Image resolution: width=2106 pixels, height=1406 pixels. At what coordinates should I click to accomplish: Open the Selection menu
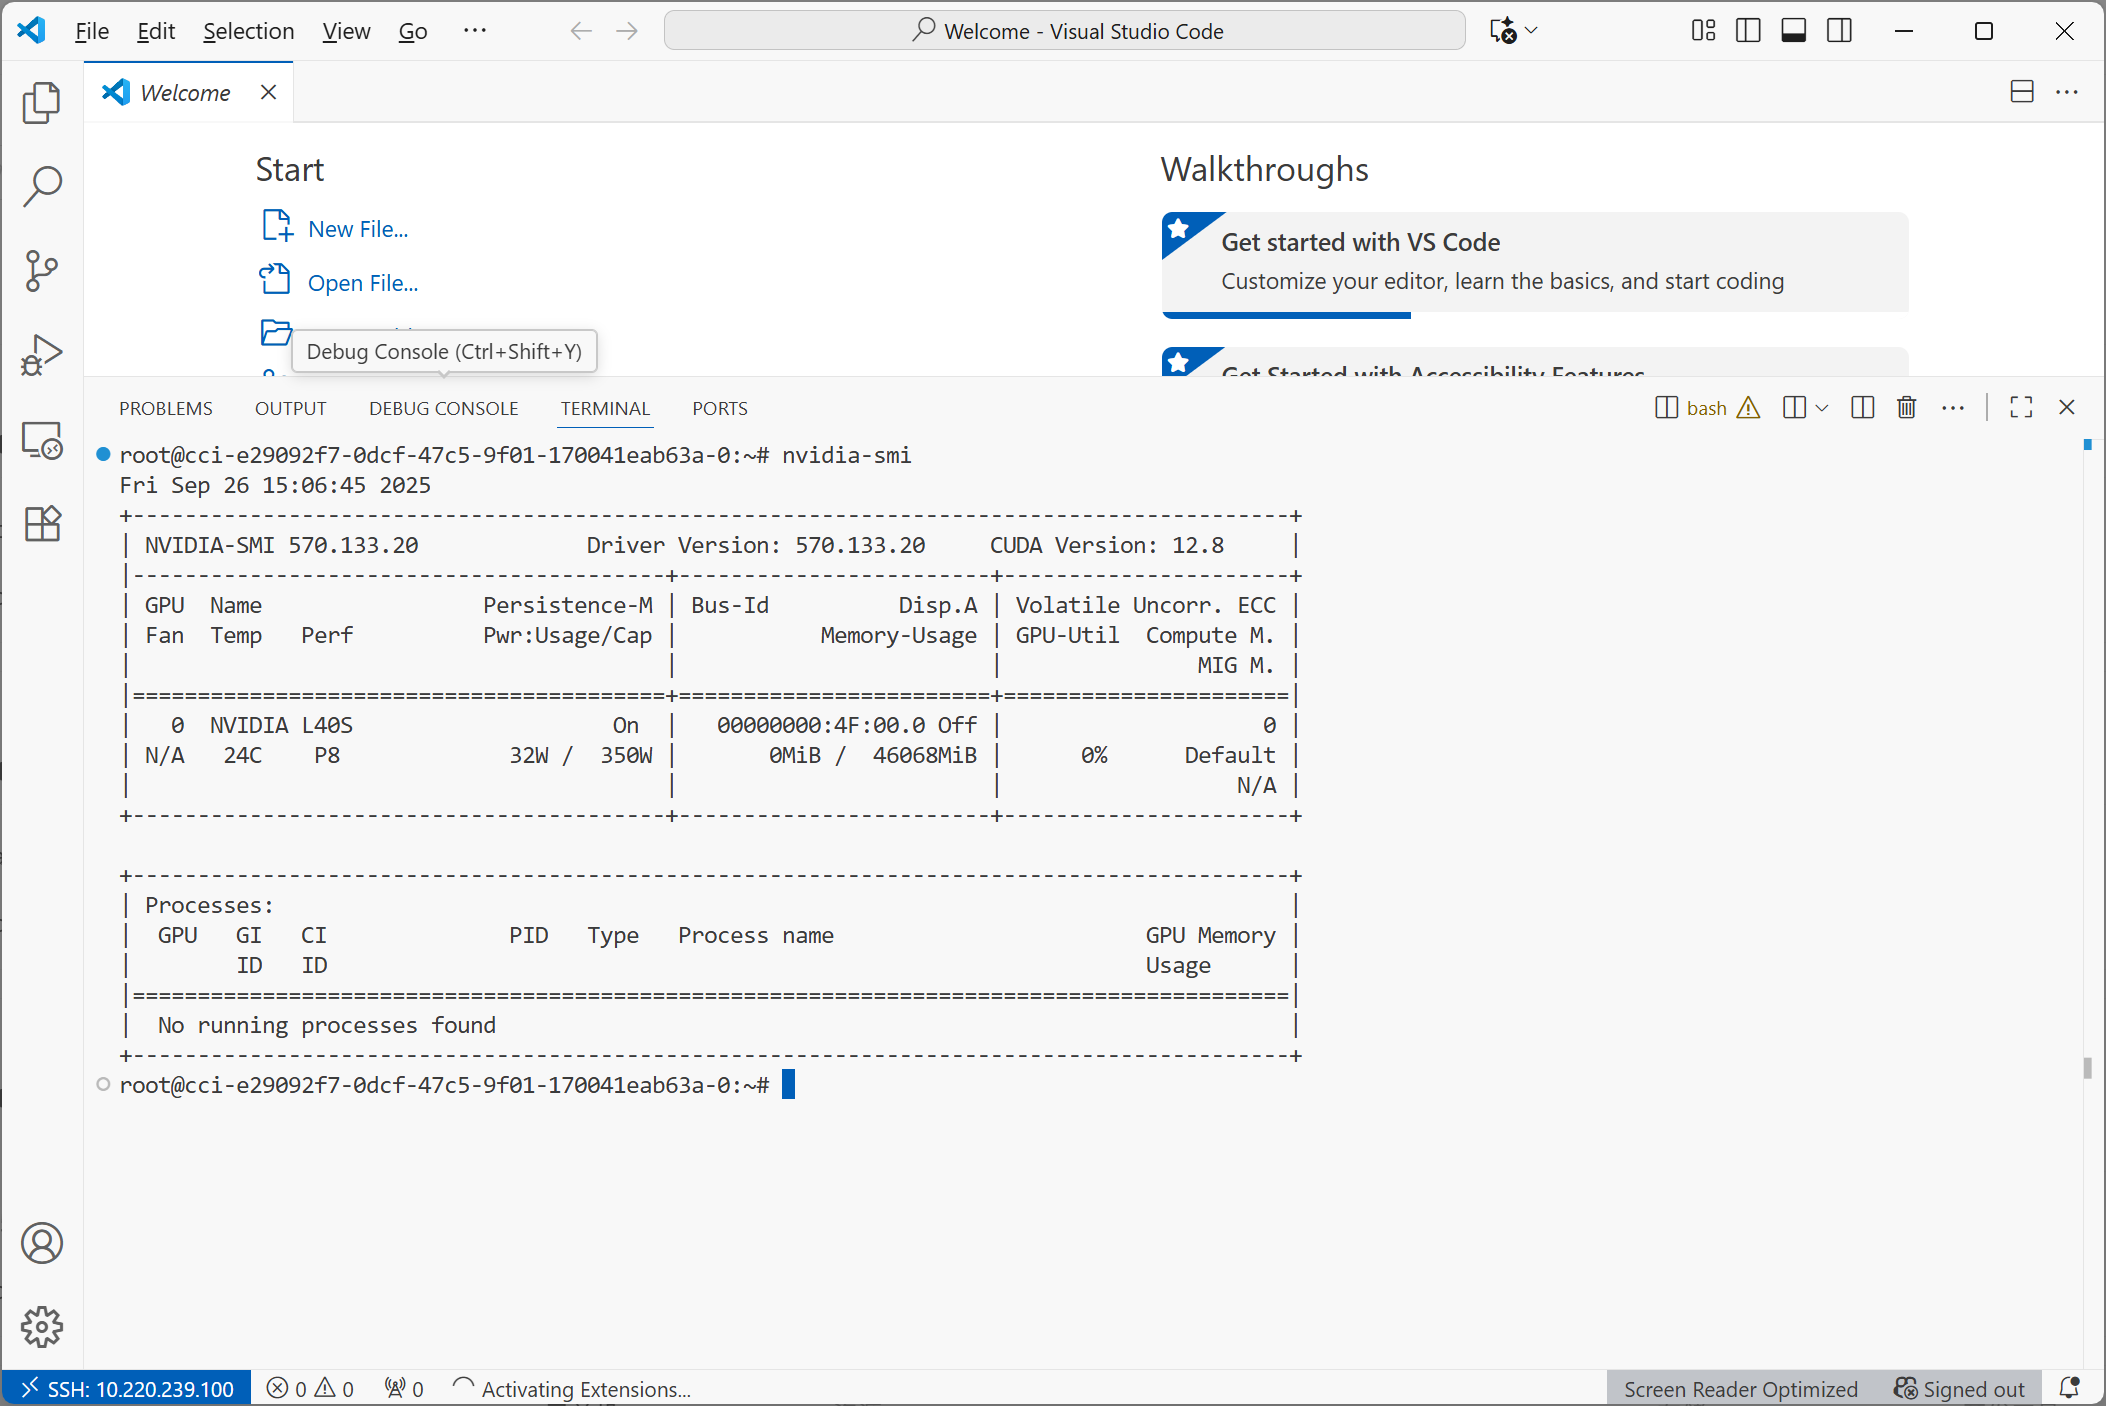coord(248,31)
